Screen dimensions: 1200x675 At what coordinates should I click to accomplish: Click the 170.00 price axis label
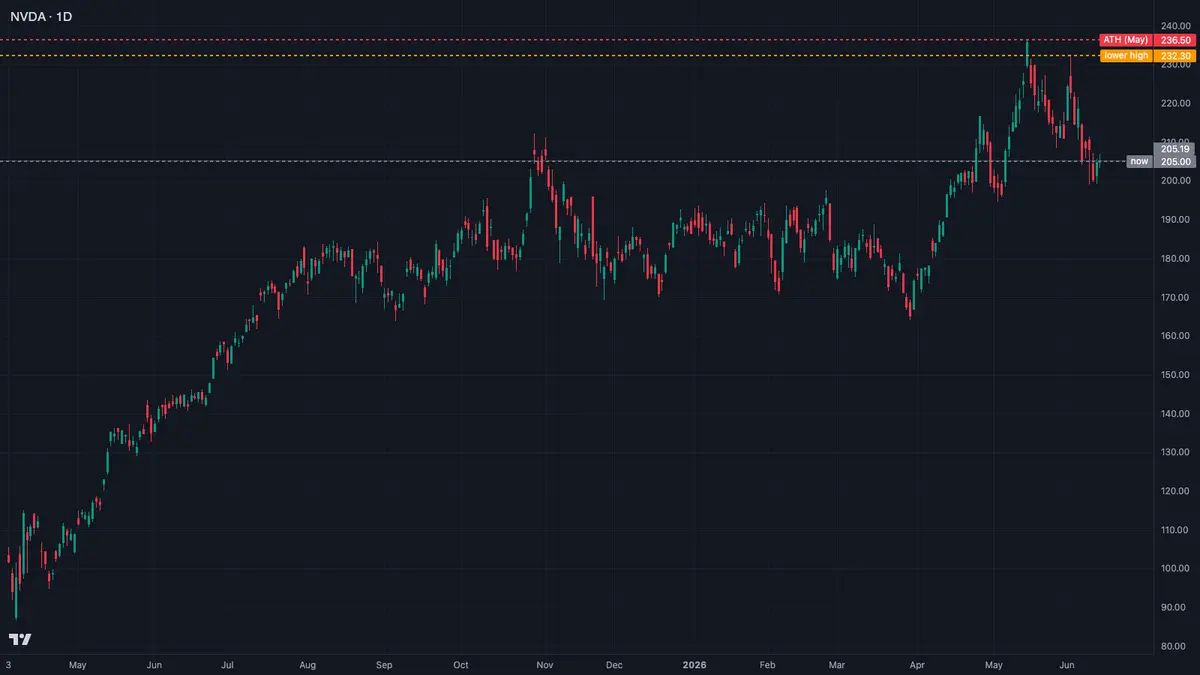pos(1175,297)
